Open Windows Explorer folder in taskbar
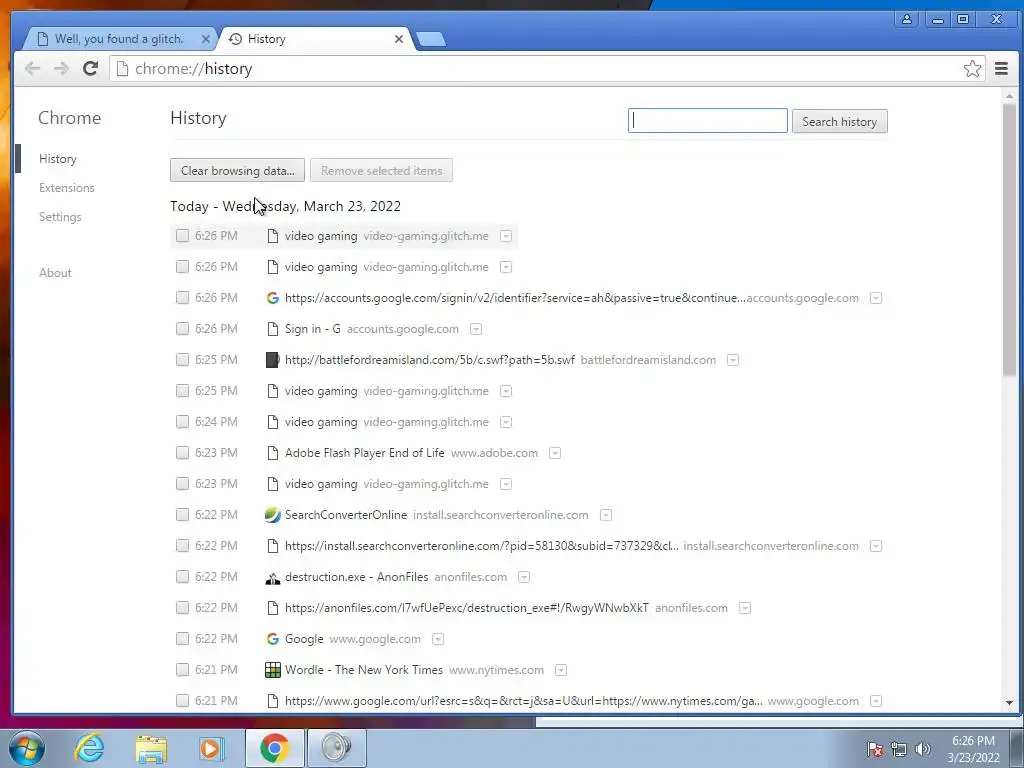The image size is (1024, 768). [151, 748]
